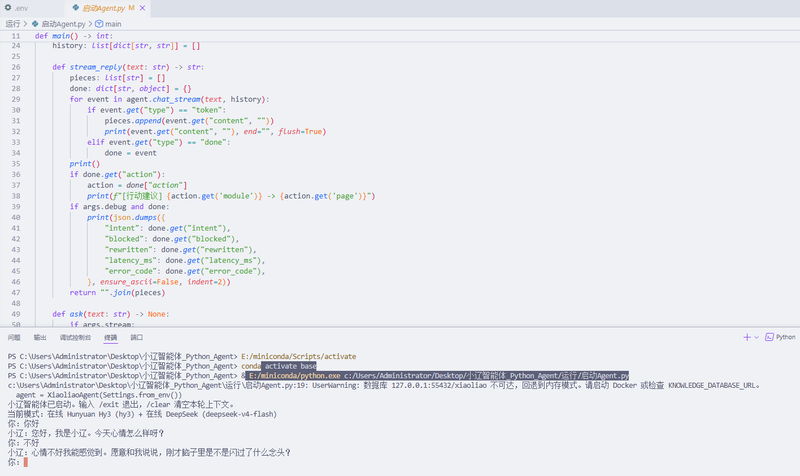
Task: Click 'done: dict[str, object] = {}' code line
Action: 131,88
